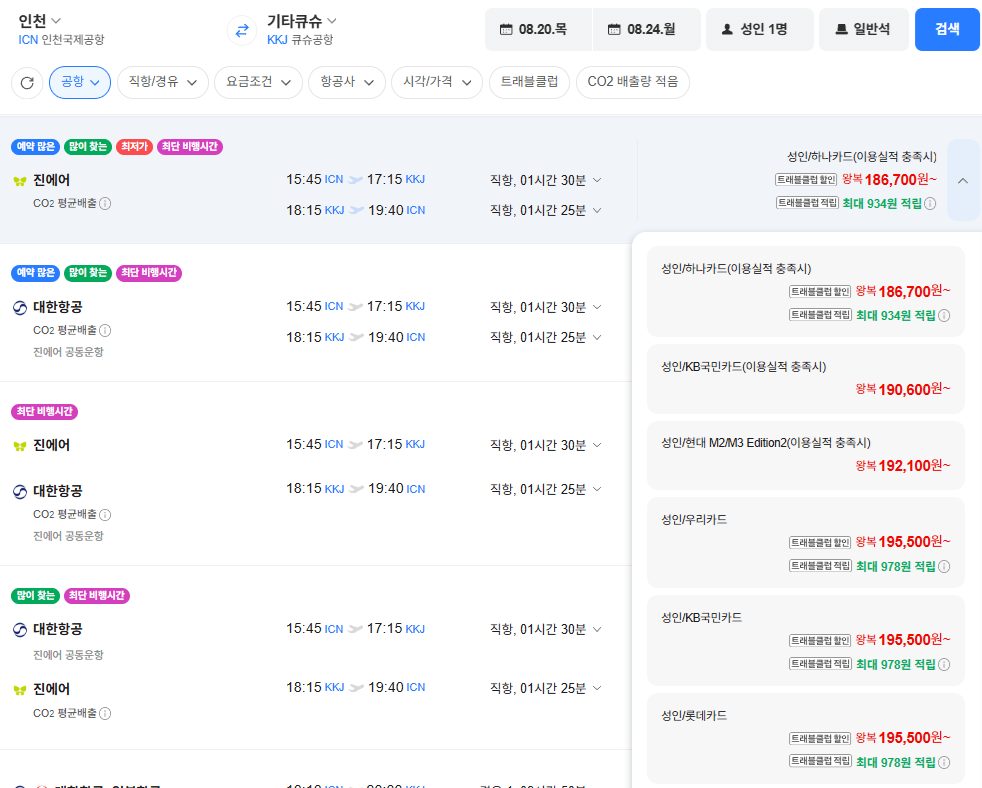Click 18:15 KKJ return time in second listing

(315, 338)
